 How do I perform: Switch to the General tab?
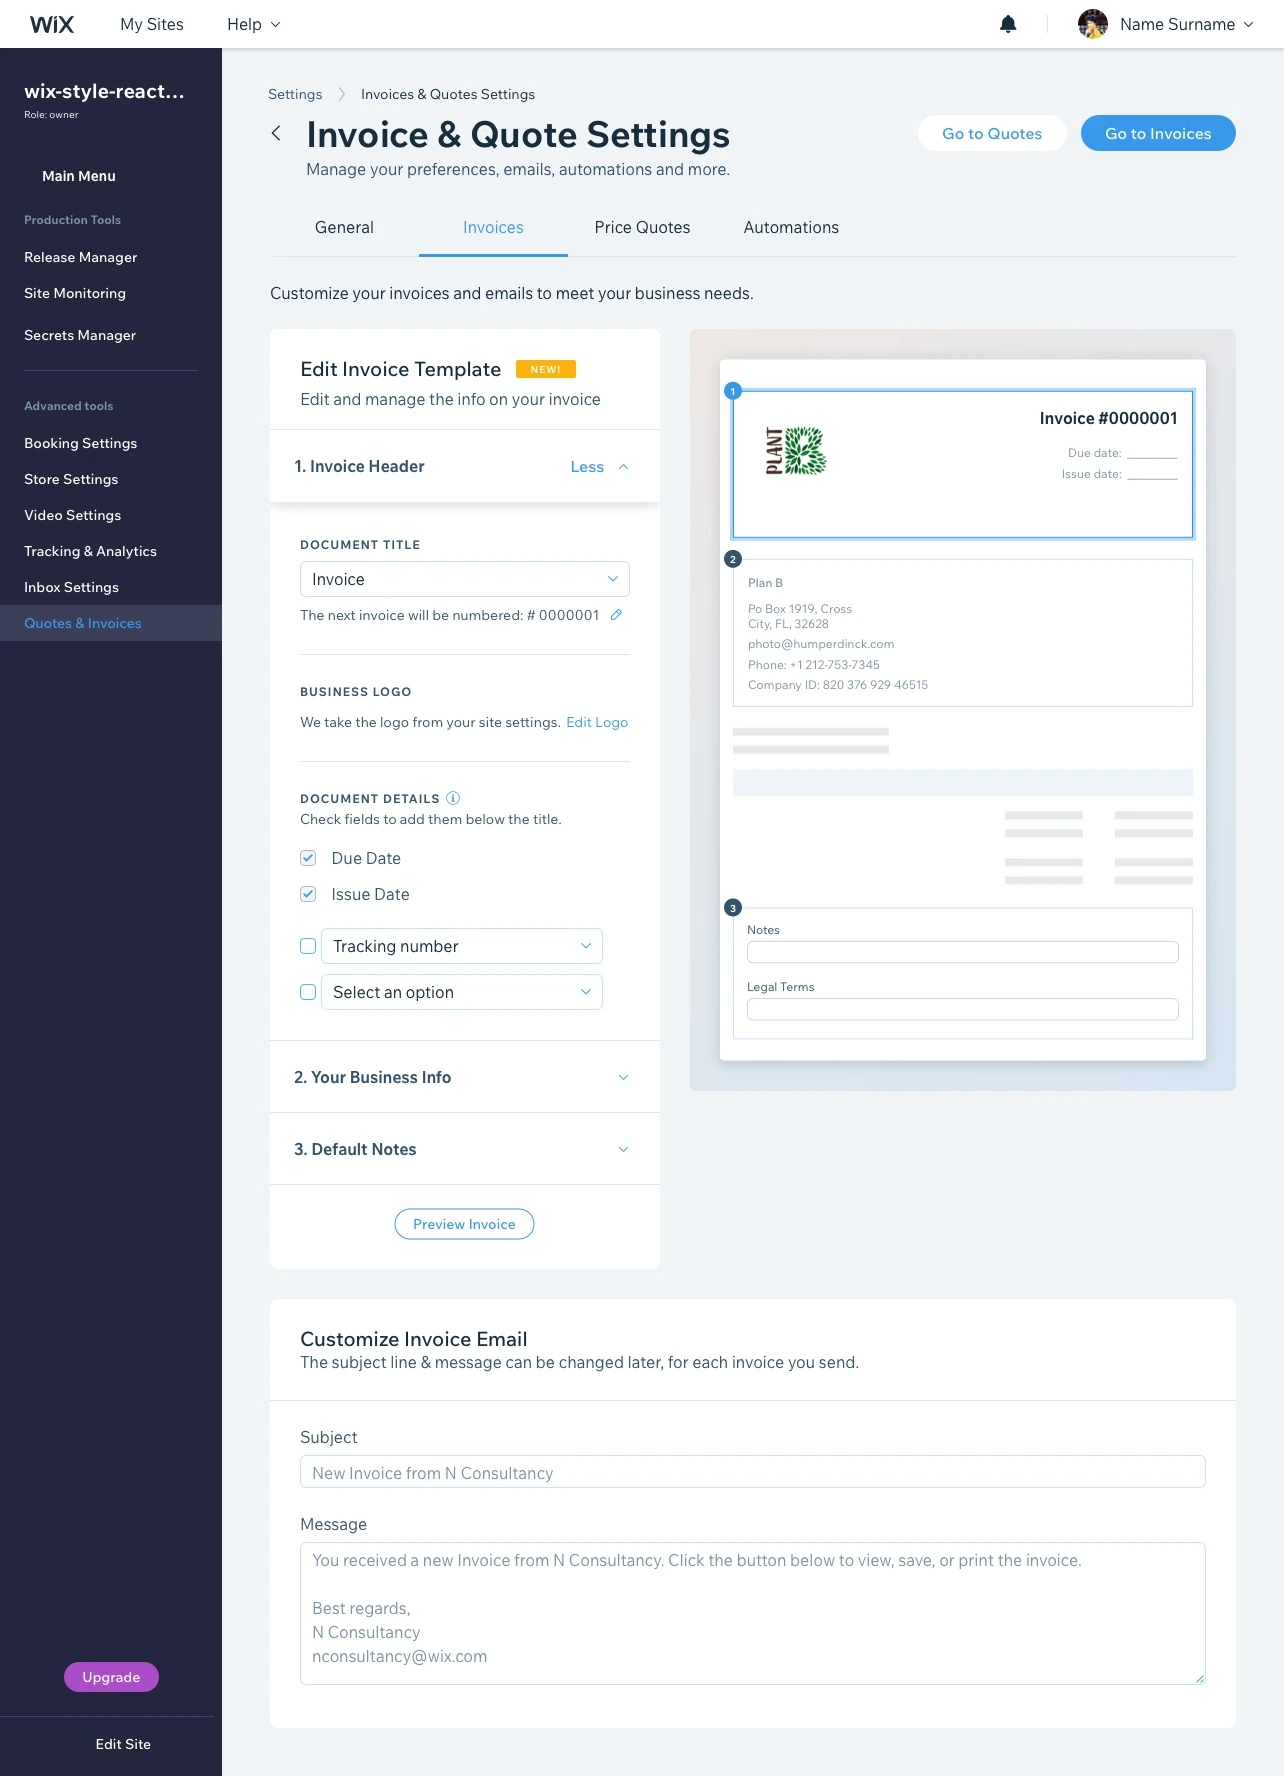pyautogui.click(x=344, y=228)
